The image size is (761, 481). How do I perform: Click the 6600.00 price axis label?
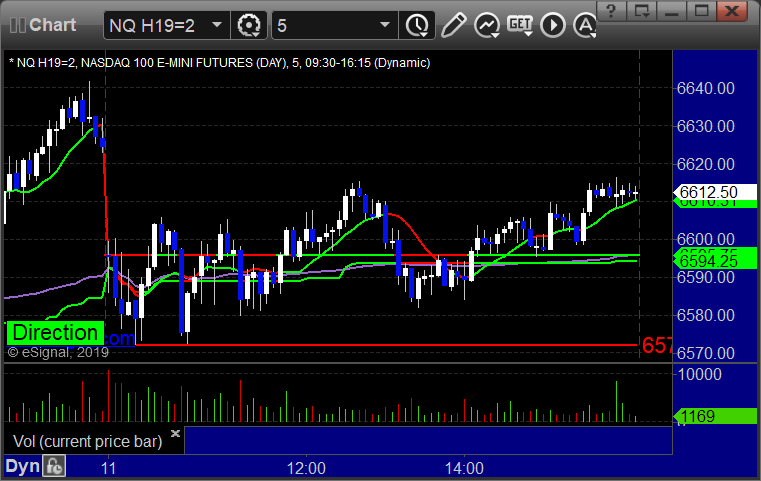pos(706,239)
